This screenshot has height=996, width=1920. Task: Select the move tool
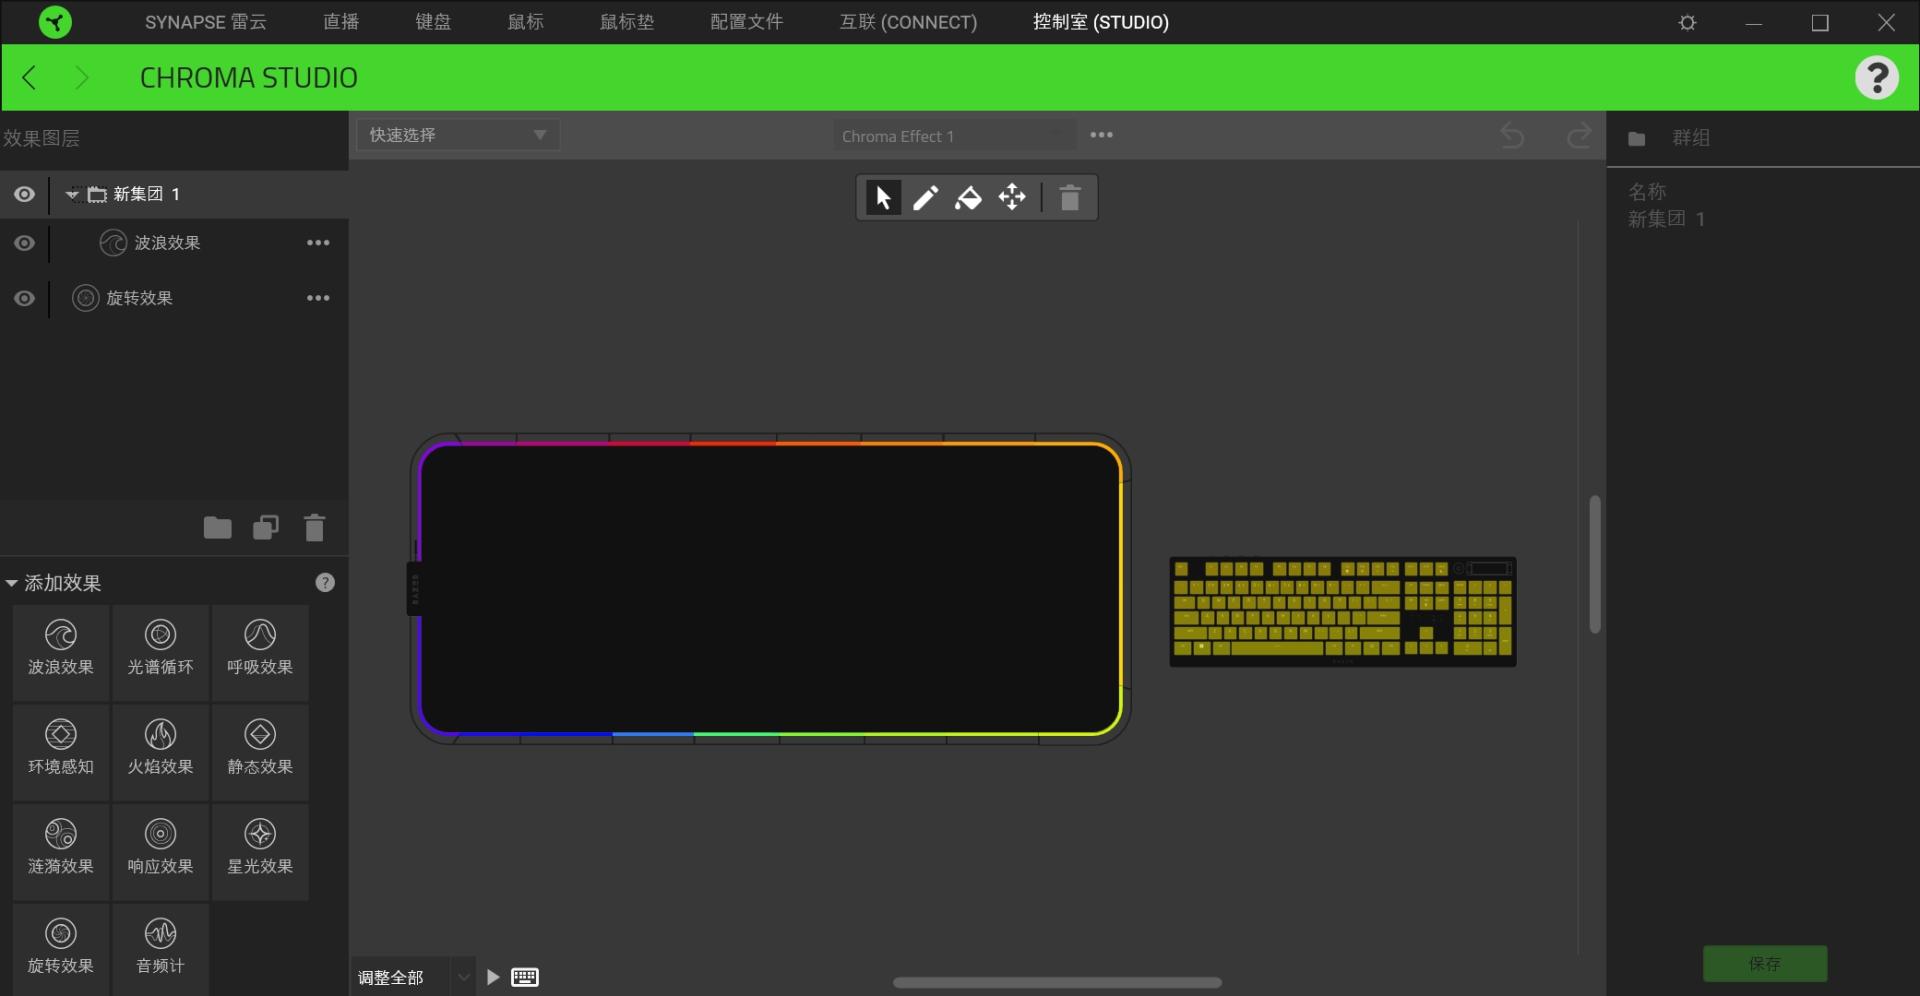tap(1012, 197)
